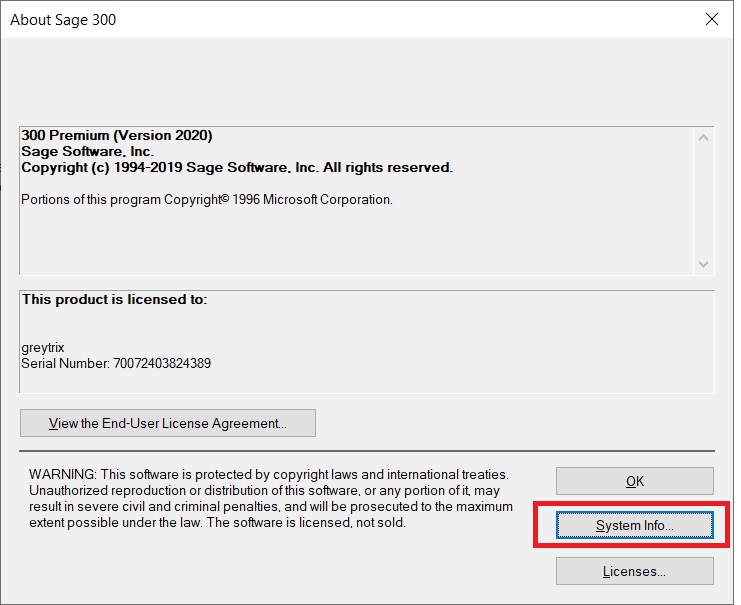Click the 'About Sage 300' title text
This screenshot has height=605, width=741.
coord(63,20)
